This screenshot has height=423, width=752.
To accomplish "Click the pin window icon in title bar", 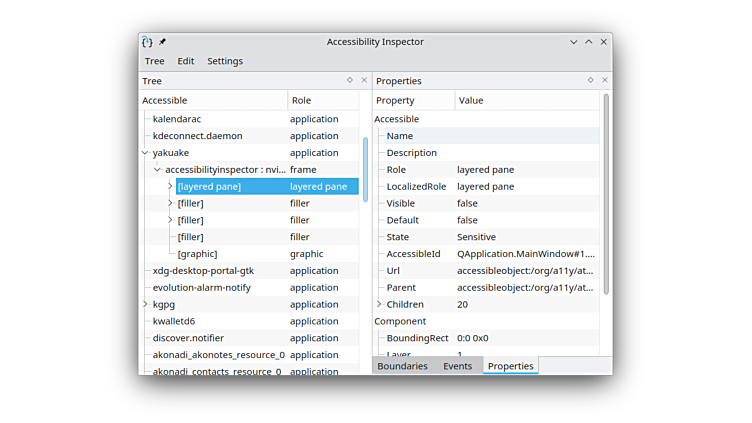I will [162, 42].
